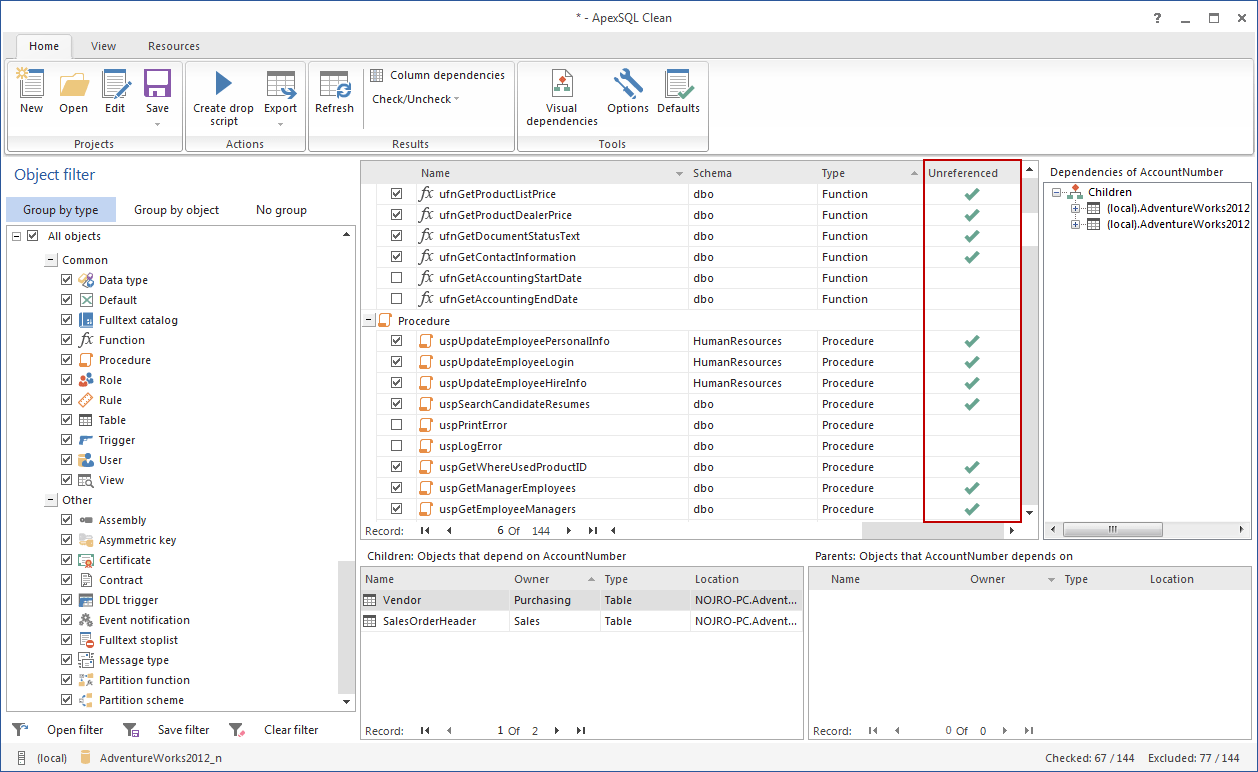The image size is (1258, 772).
Task: Open Visual dependencies viewer
Action: (x=561, y=93)
